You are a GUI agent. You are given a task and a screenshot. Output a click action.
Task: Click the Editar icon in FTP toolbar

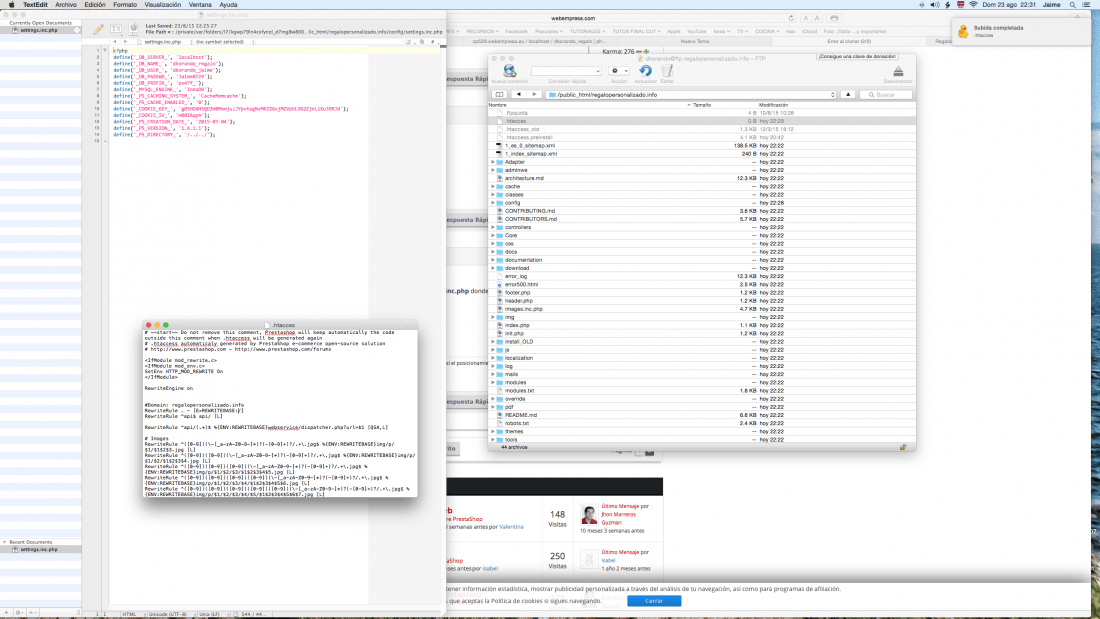click(667, 71)
